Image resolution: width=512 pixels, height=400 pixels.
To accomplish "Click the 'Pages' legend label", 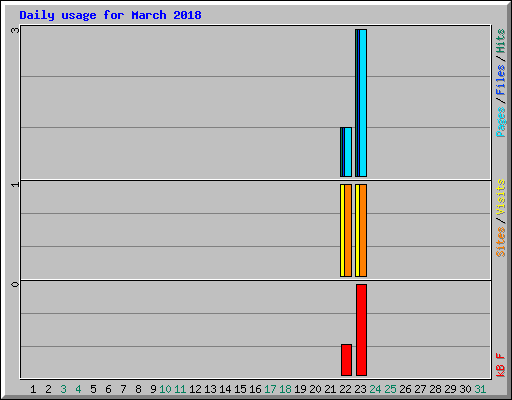I will 501,122.
